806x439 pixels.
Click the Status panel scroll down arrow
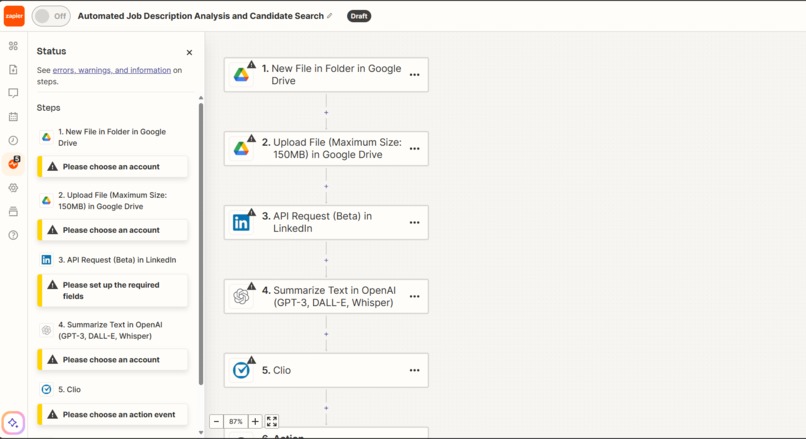click(201, 432)
